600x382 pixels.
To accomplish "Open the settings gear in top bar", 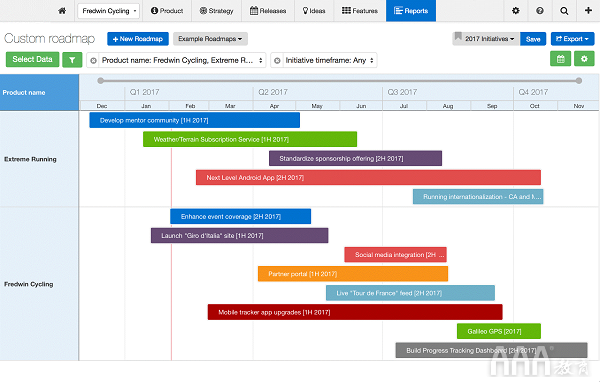I will pyautogui.click(x=515, y=11).
